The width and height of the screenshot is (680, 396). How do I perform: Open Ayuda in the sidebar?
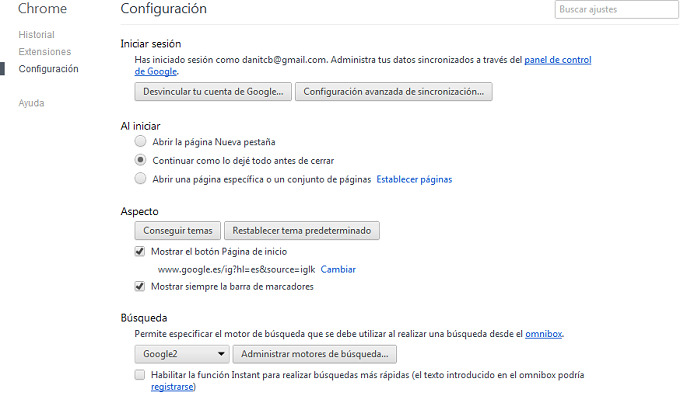[x=31, y=103]
